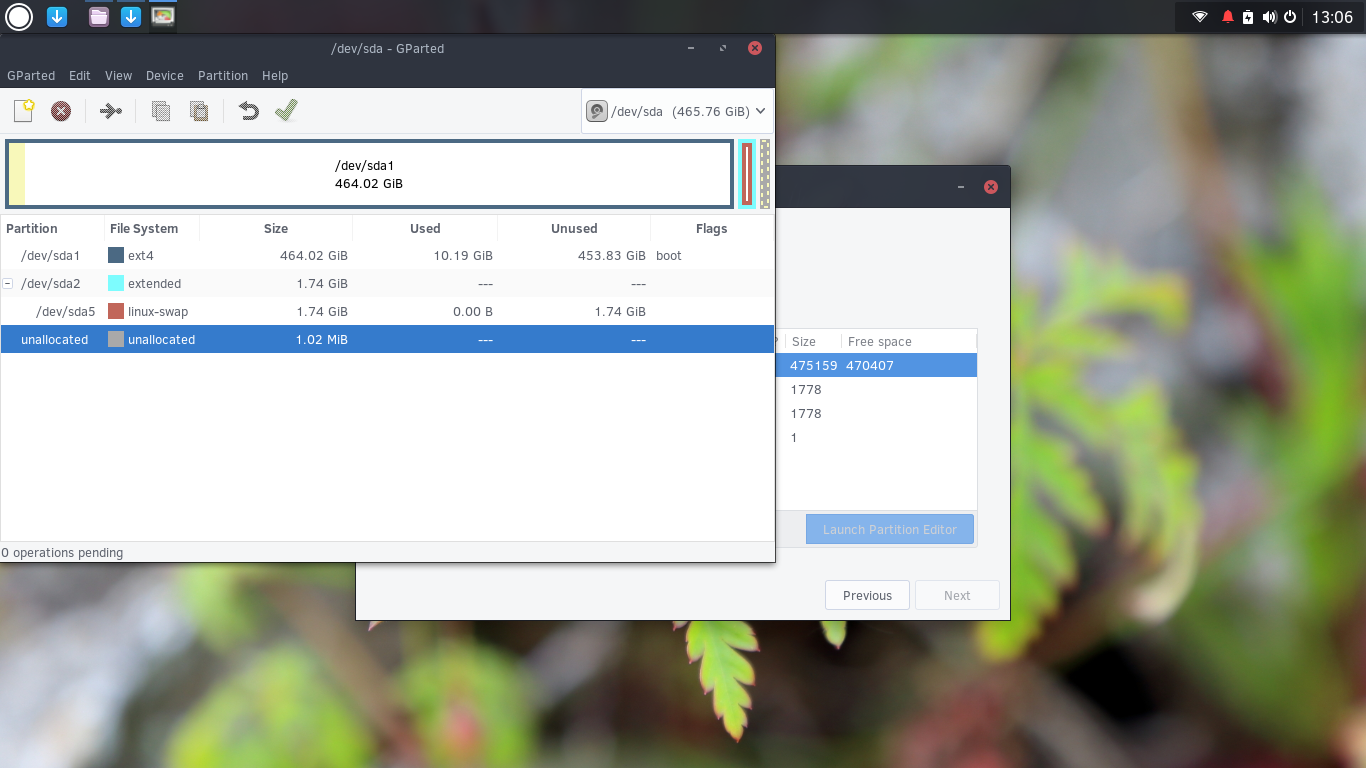Sort by the Partition column header
Image resolution: width=1366 pixels, height=768 pixels.
click(52, 228)
